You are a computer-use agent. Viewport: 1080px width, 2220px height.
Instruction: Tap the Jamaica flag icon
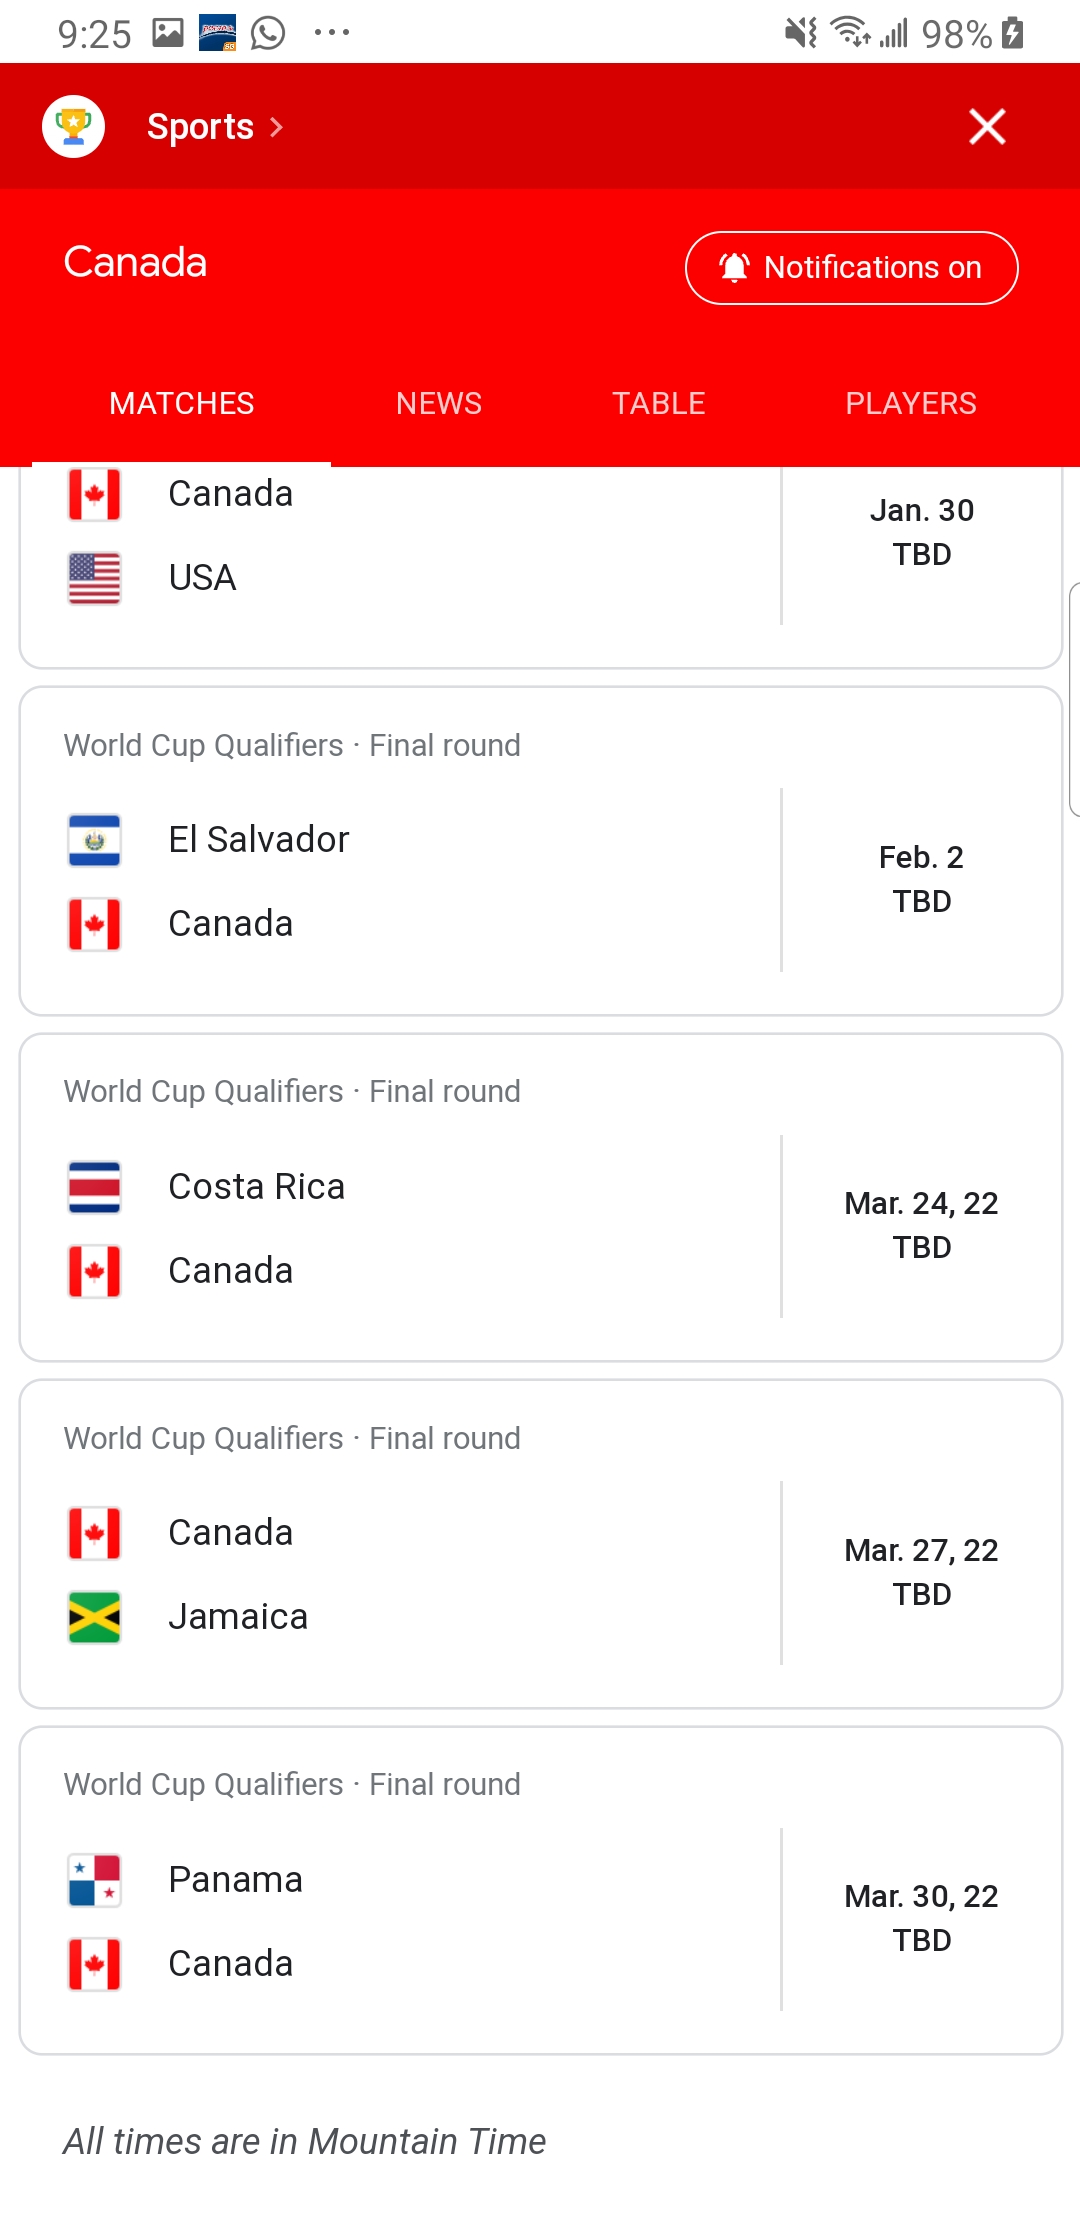click(95, 1617)
